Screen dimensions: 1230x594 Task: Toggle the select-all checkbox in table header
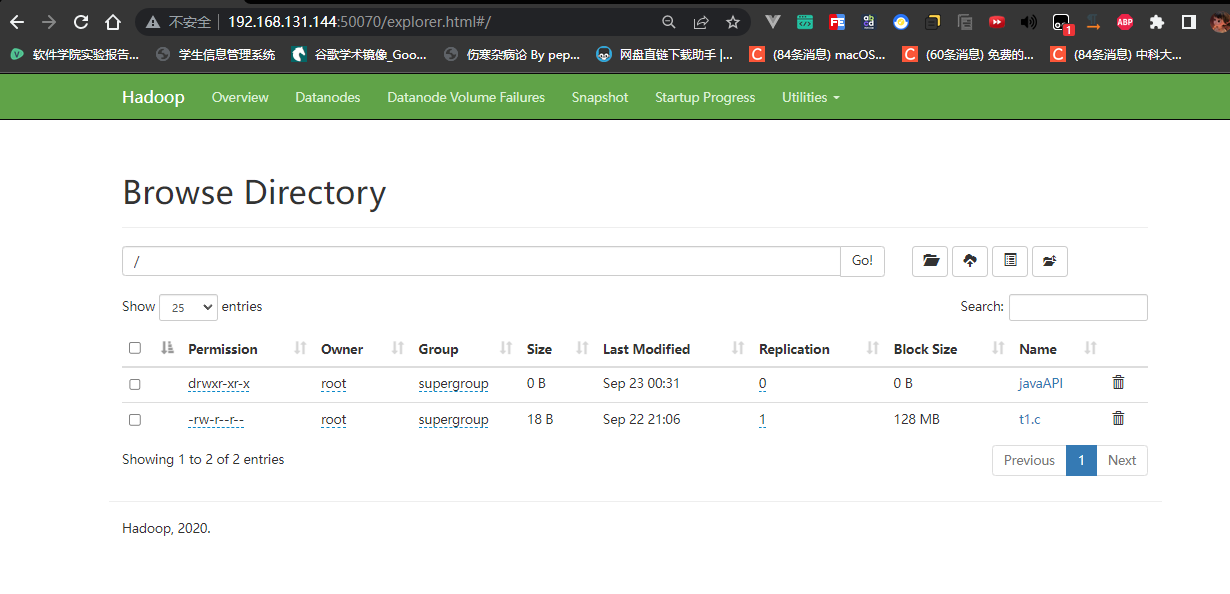click(x=135, y=348)
